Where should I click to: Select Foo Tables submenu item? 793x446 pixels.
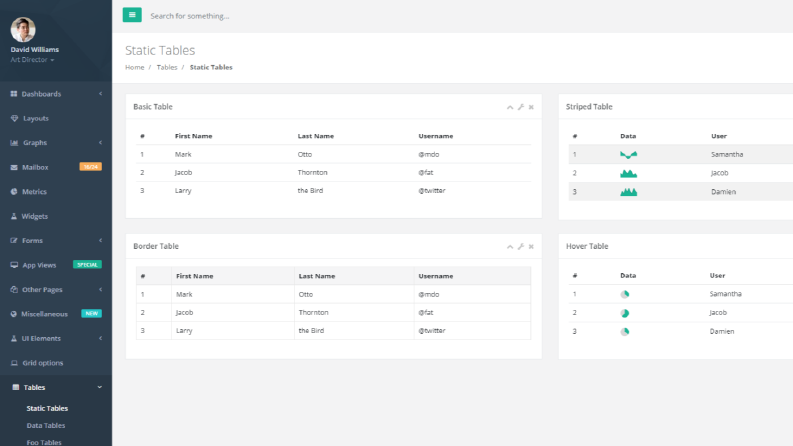(x=44, y=442)
